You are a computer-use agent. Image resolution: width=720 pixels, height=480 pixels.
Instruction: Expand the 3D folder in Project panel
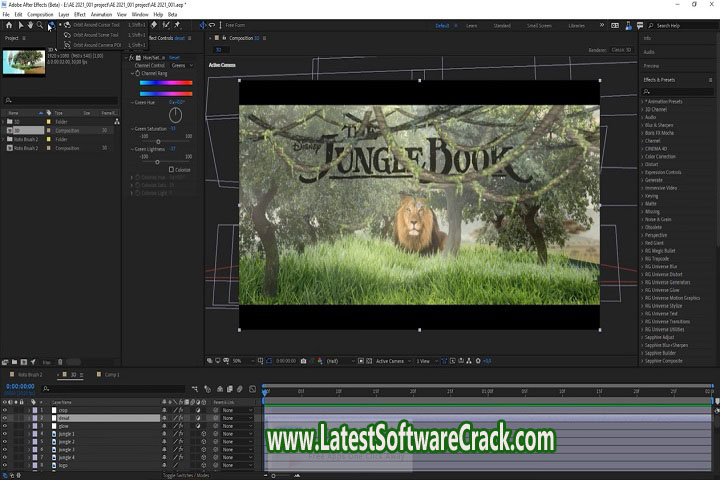pos(4,122)
